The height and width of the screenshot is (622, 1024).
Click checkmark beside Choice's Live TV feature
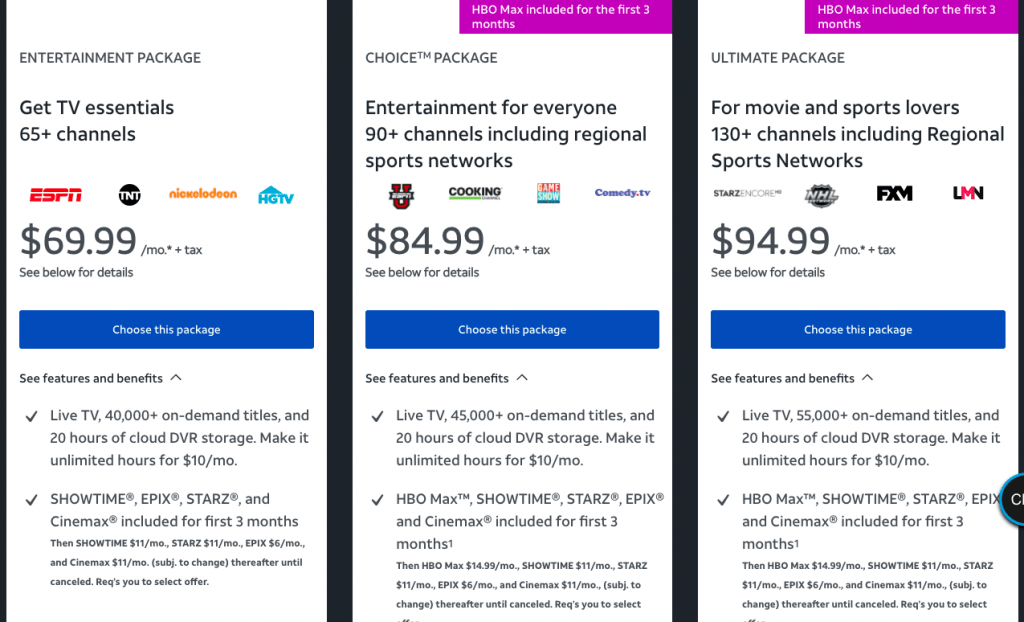coord(377,417)
